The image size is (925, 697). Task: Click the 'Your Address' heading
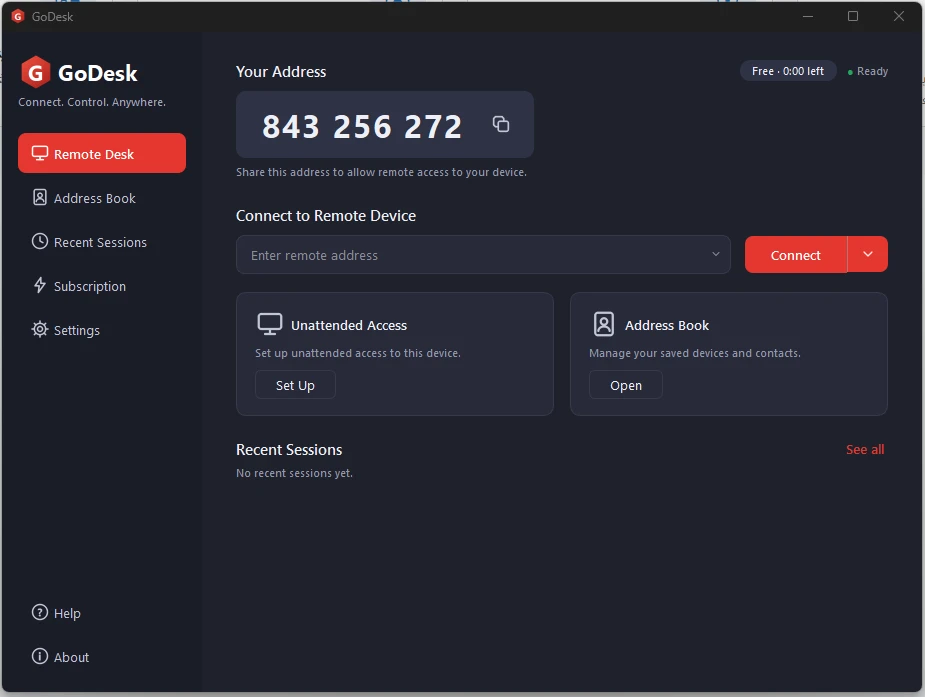coord(281,71)
